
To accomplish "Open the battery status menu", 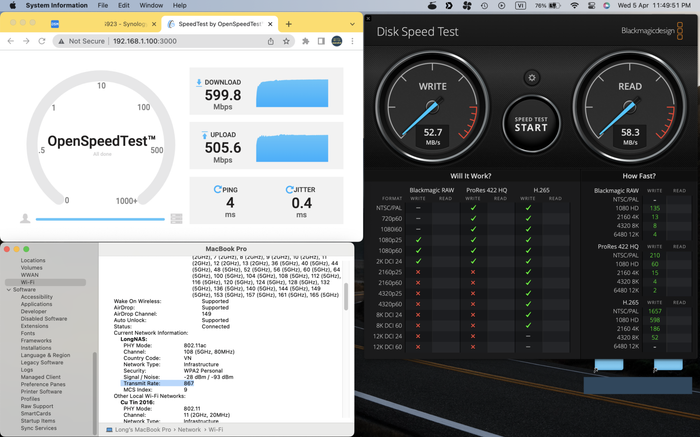I will [547, 5].
